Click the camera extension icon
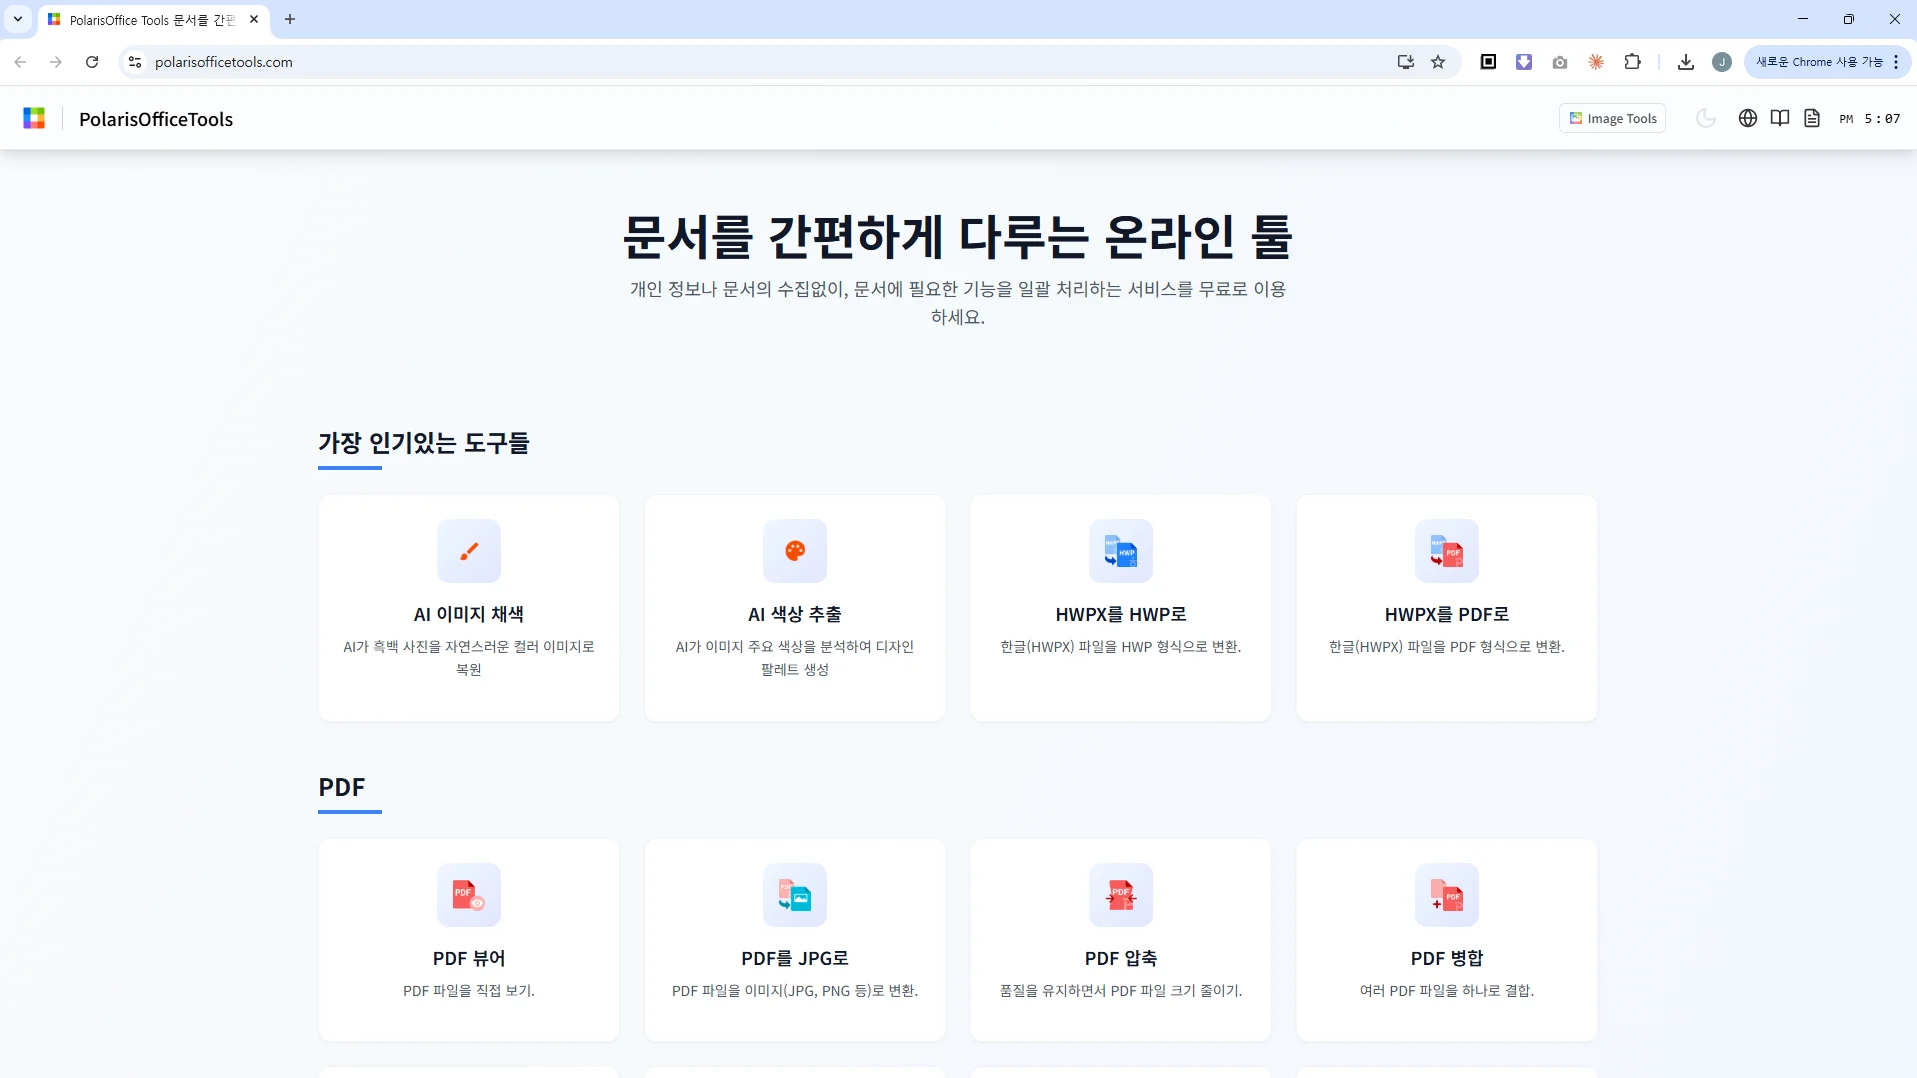Image resolution: width=1917 pixels, height=1078 pixels. coord(1560,62)
